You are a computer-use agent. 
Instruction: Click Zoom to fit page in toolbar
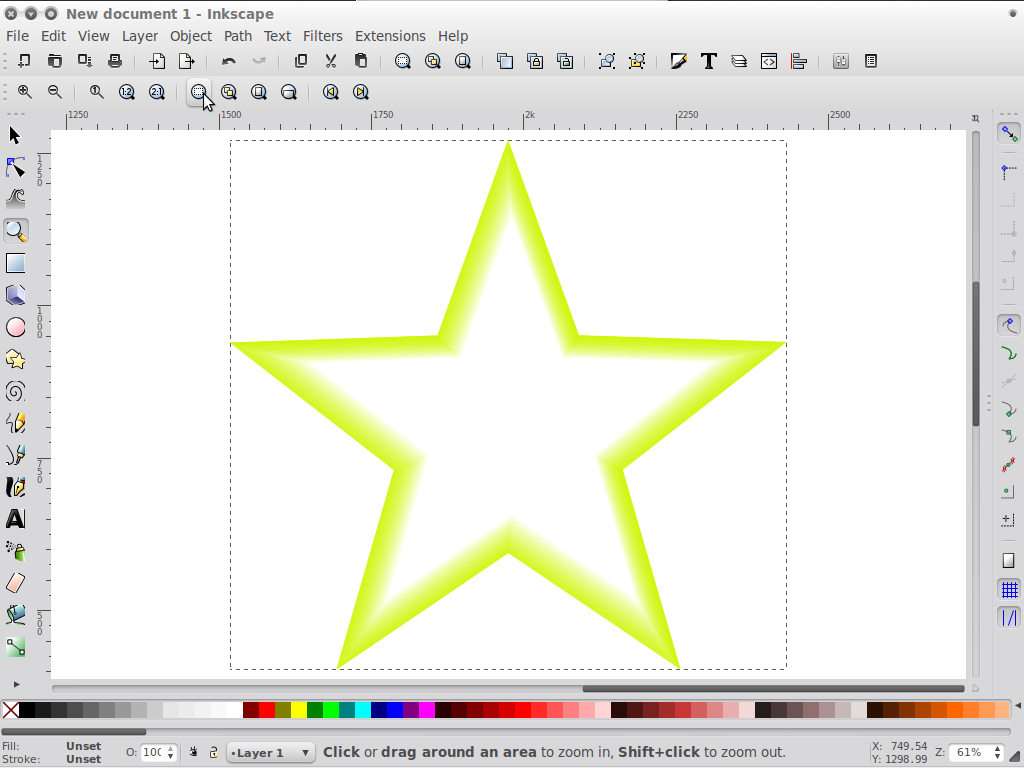[x=259, y=91]
